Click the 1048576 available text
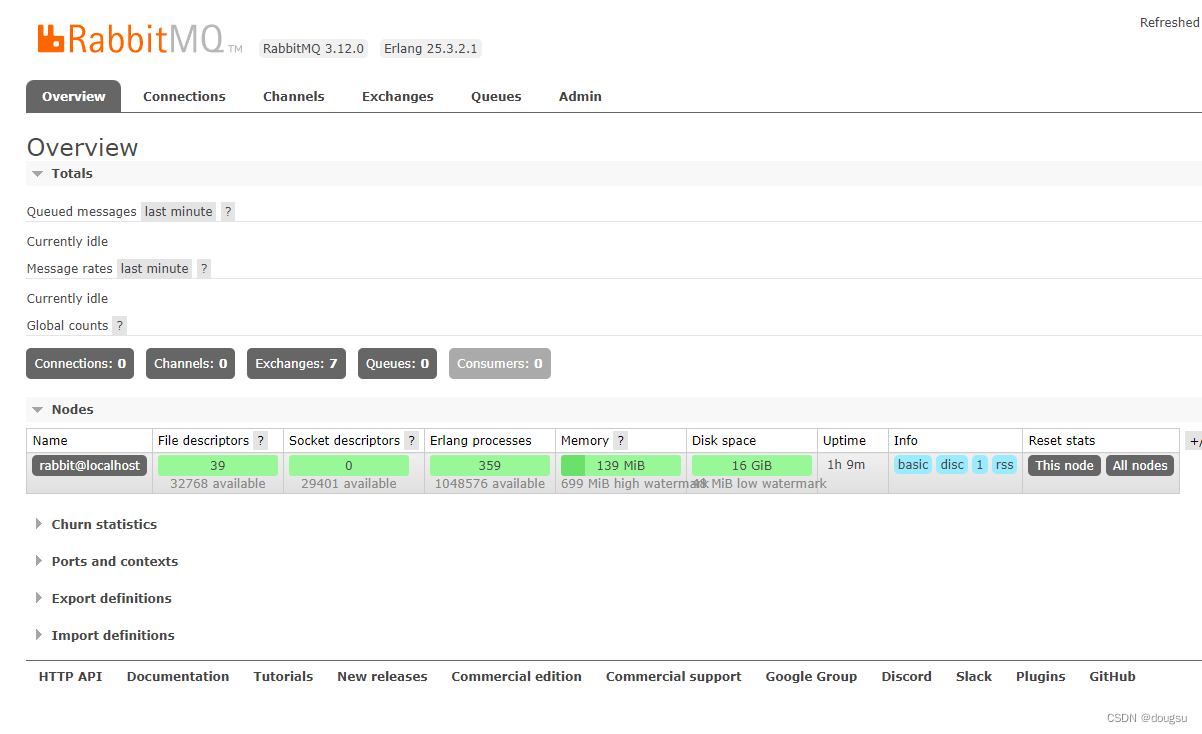The height and width of the screenshot is (734, 1202). pos(490,484)
